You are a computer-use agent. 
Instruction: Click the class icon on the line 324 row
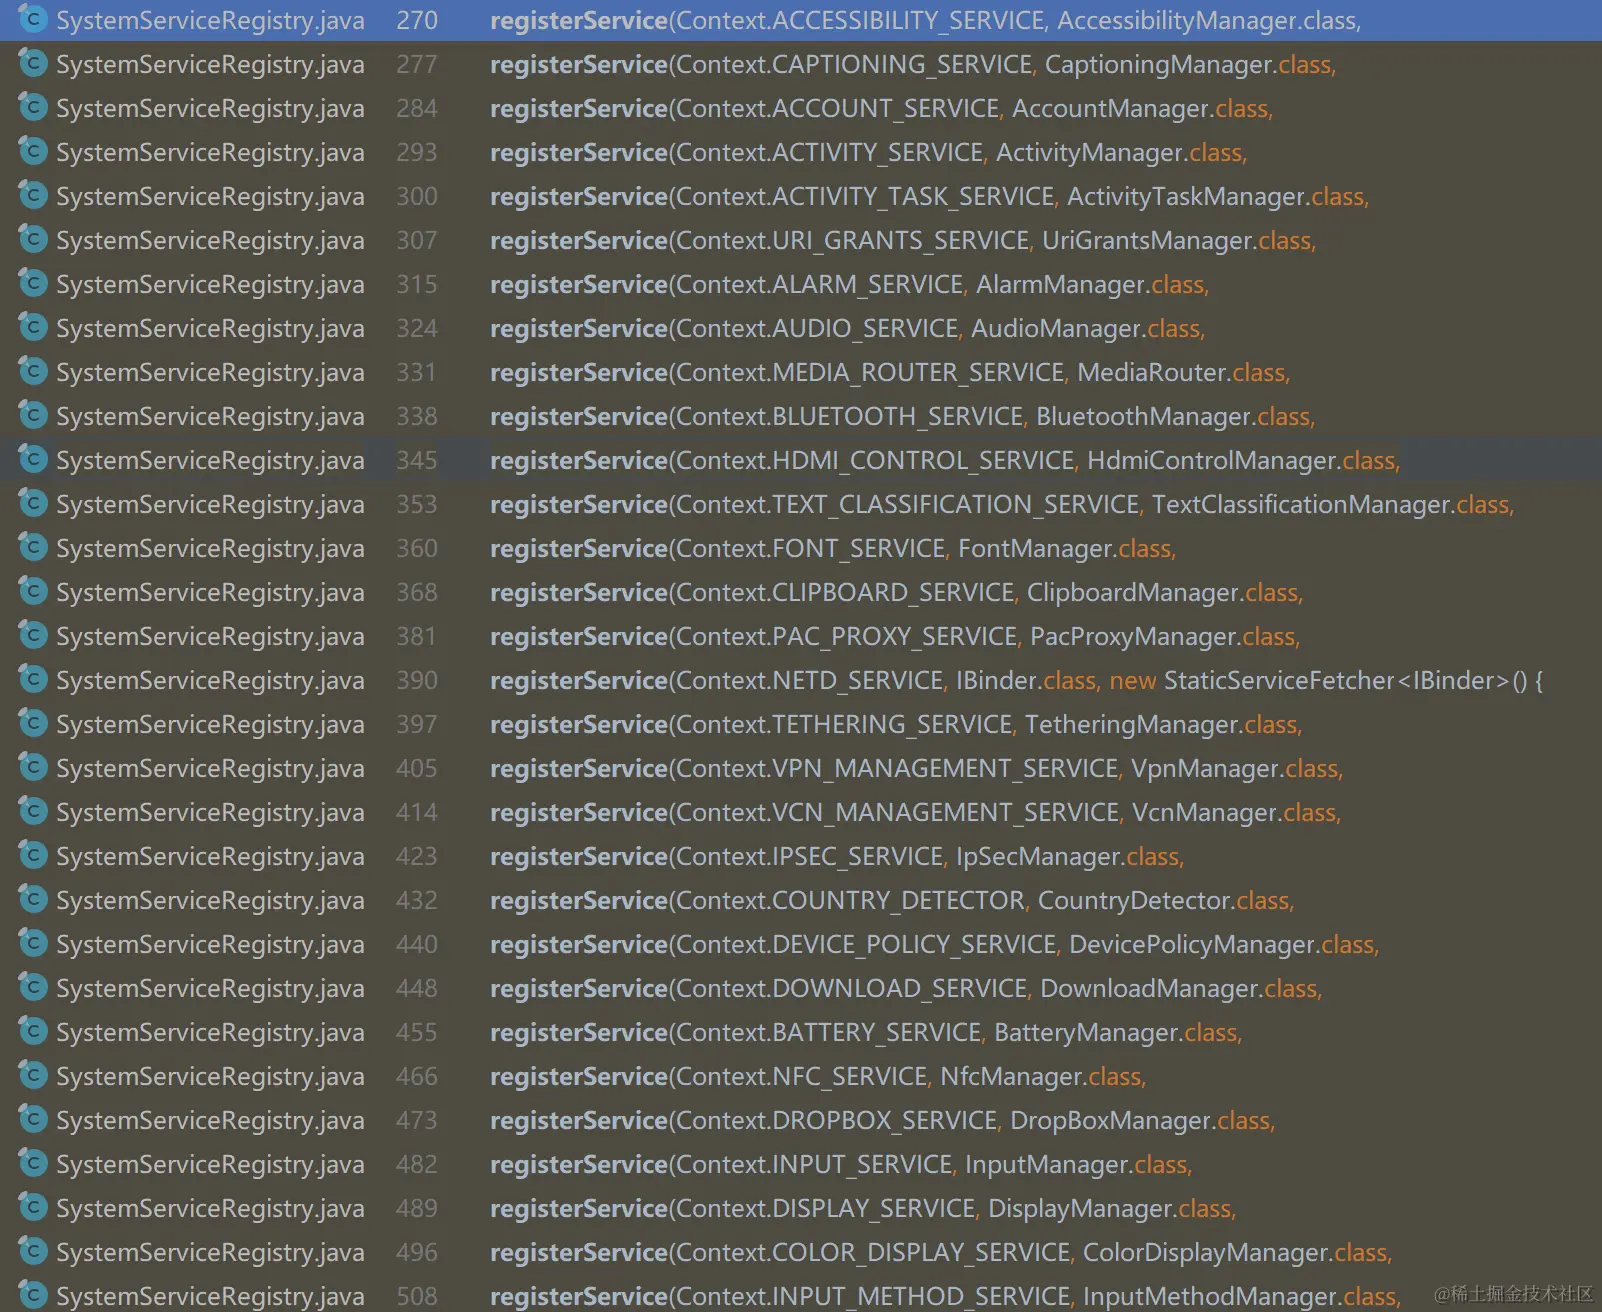click(33, 328)
